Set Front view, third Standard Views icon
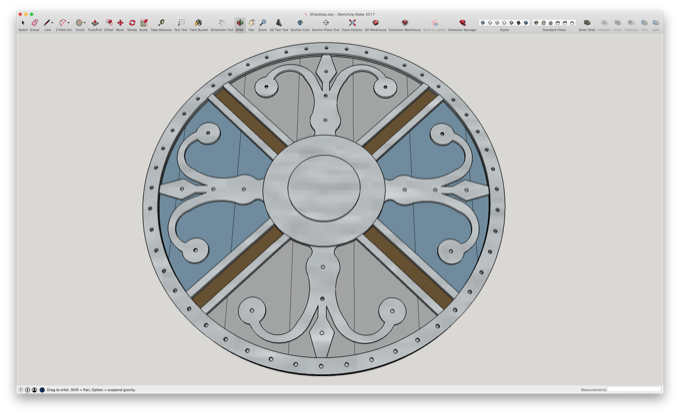 pyautogui.click(x=551, y=23)
